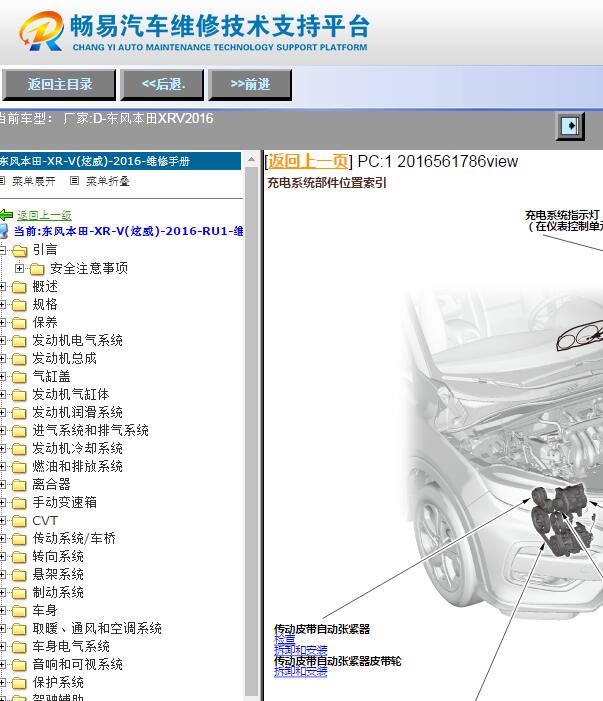Screen dimensions: 603x701
Task: Click the 安全注意事项 folder icon
Action: (37, 269)
